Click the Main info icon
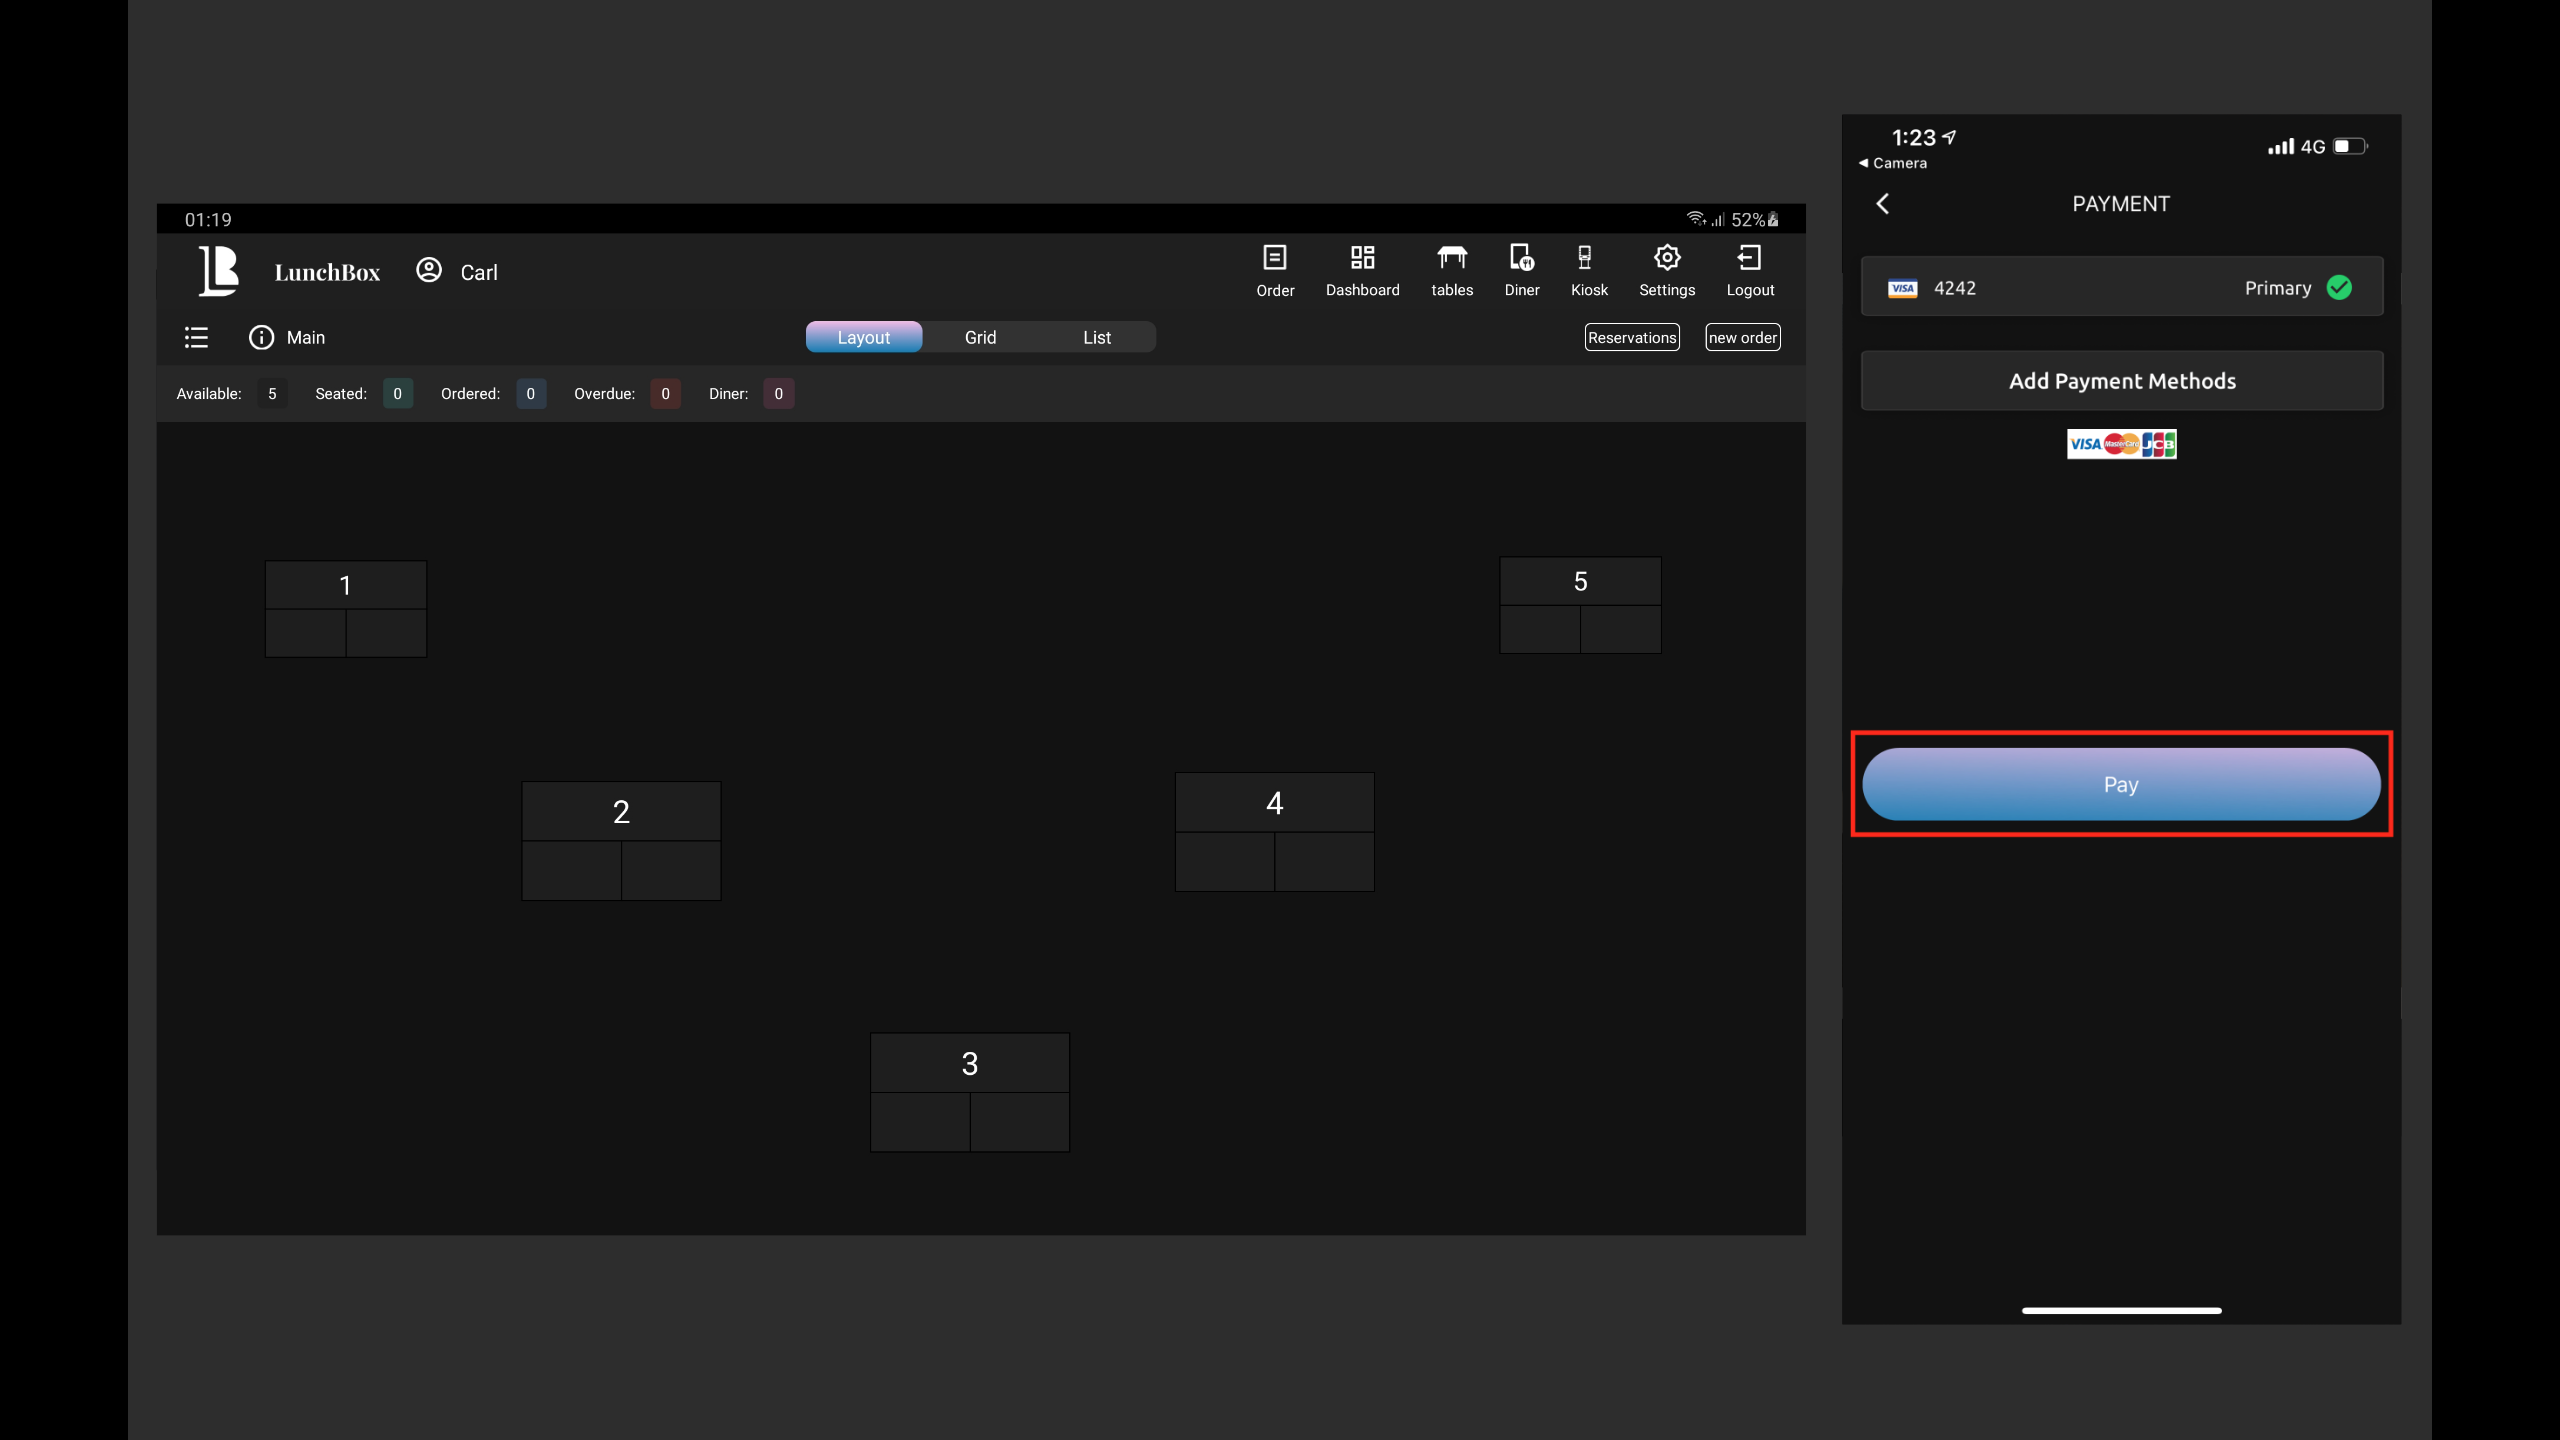Image resolution: width=2560 pixels, height=1440 pixels. click(261, 338)
